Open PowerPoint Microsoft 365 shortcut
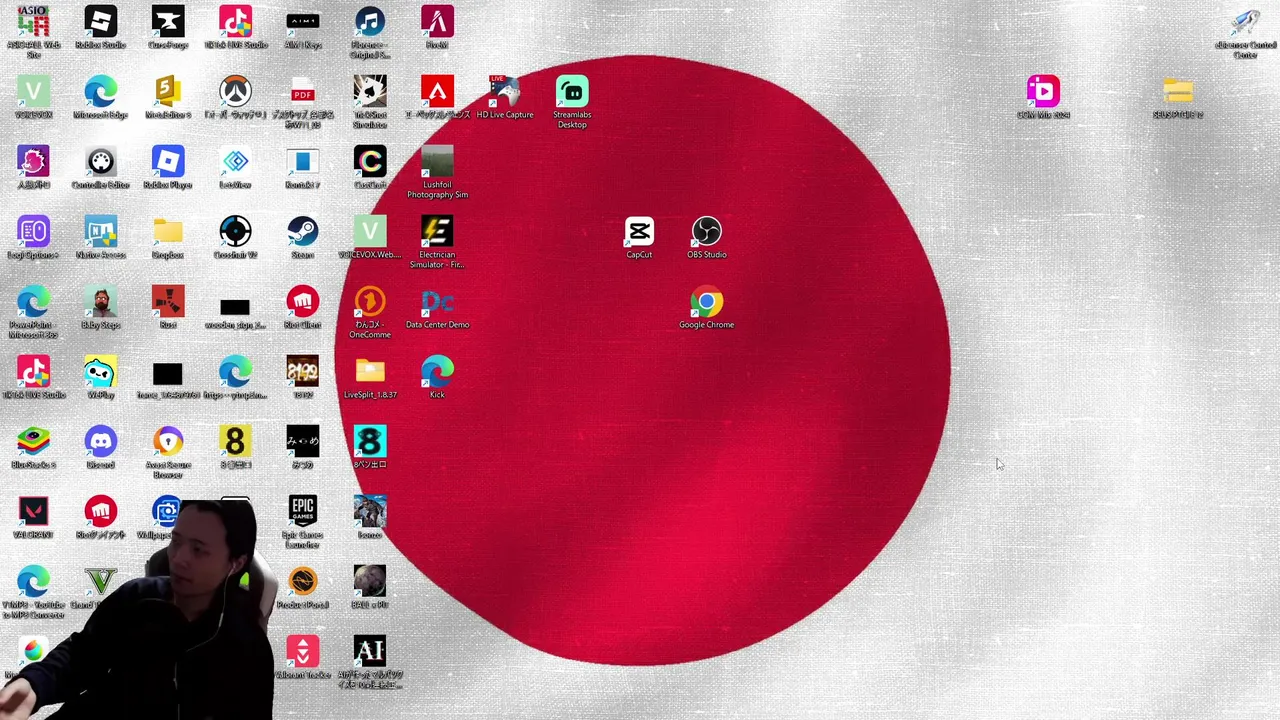Image resolution: width=1280 pixels, height=720 pixels. [x=33, y=302]
